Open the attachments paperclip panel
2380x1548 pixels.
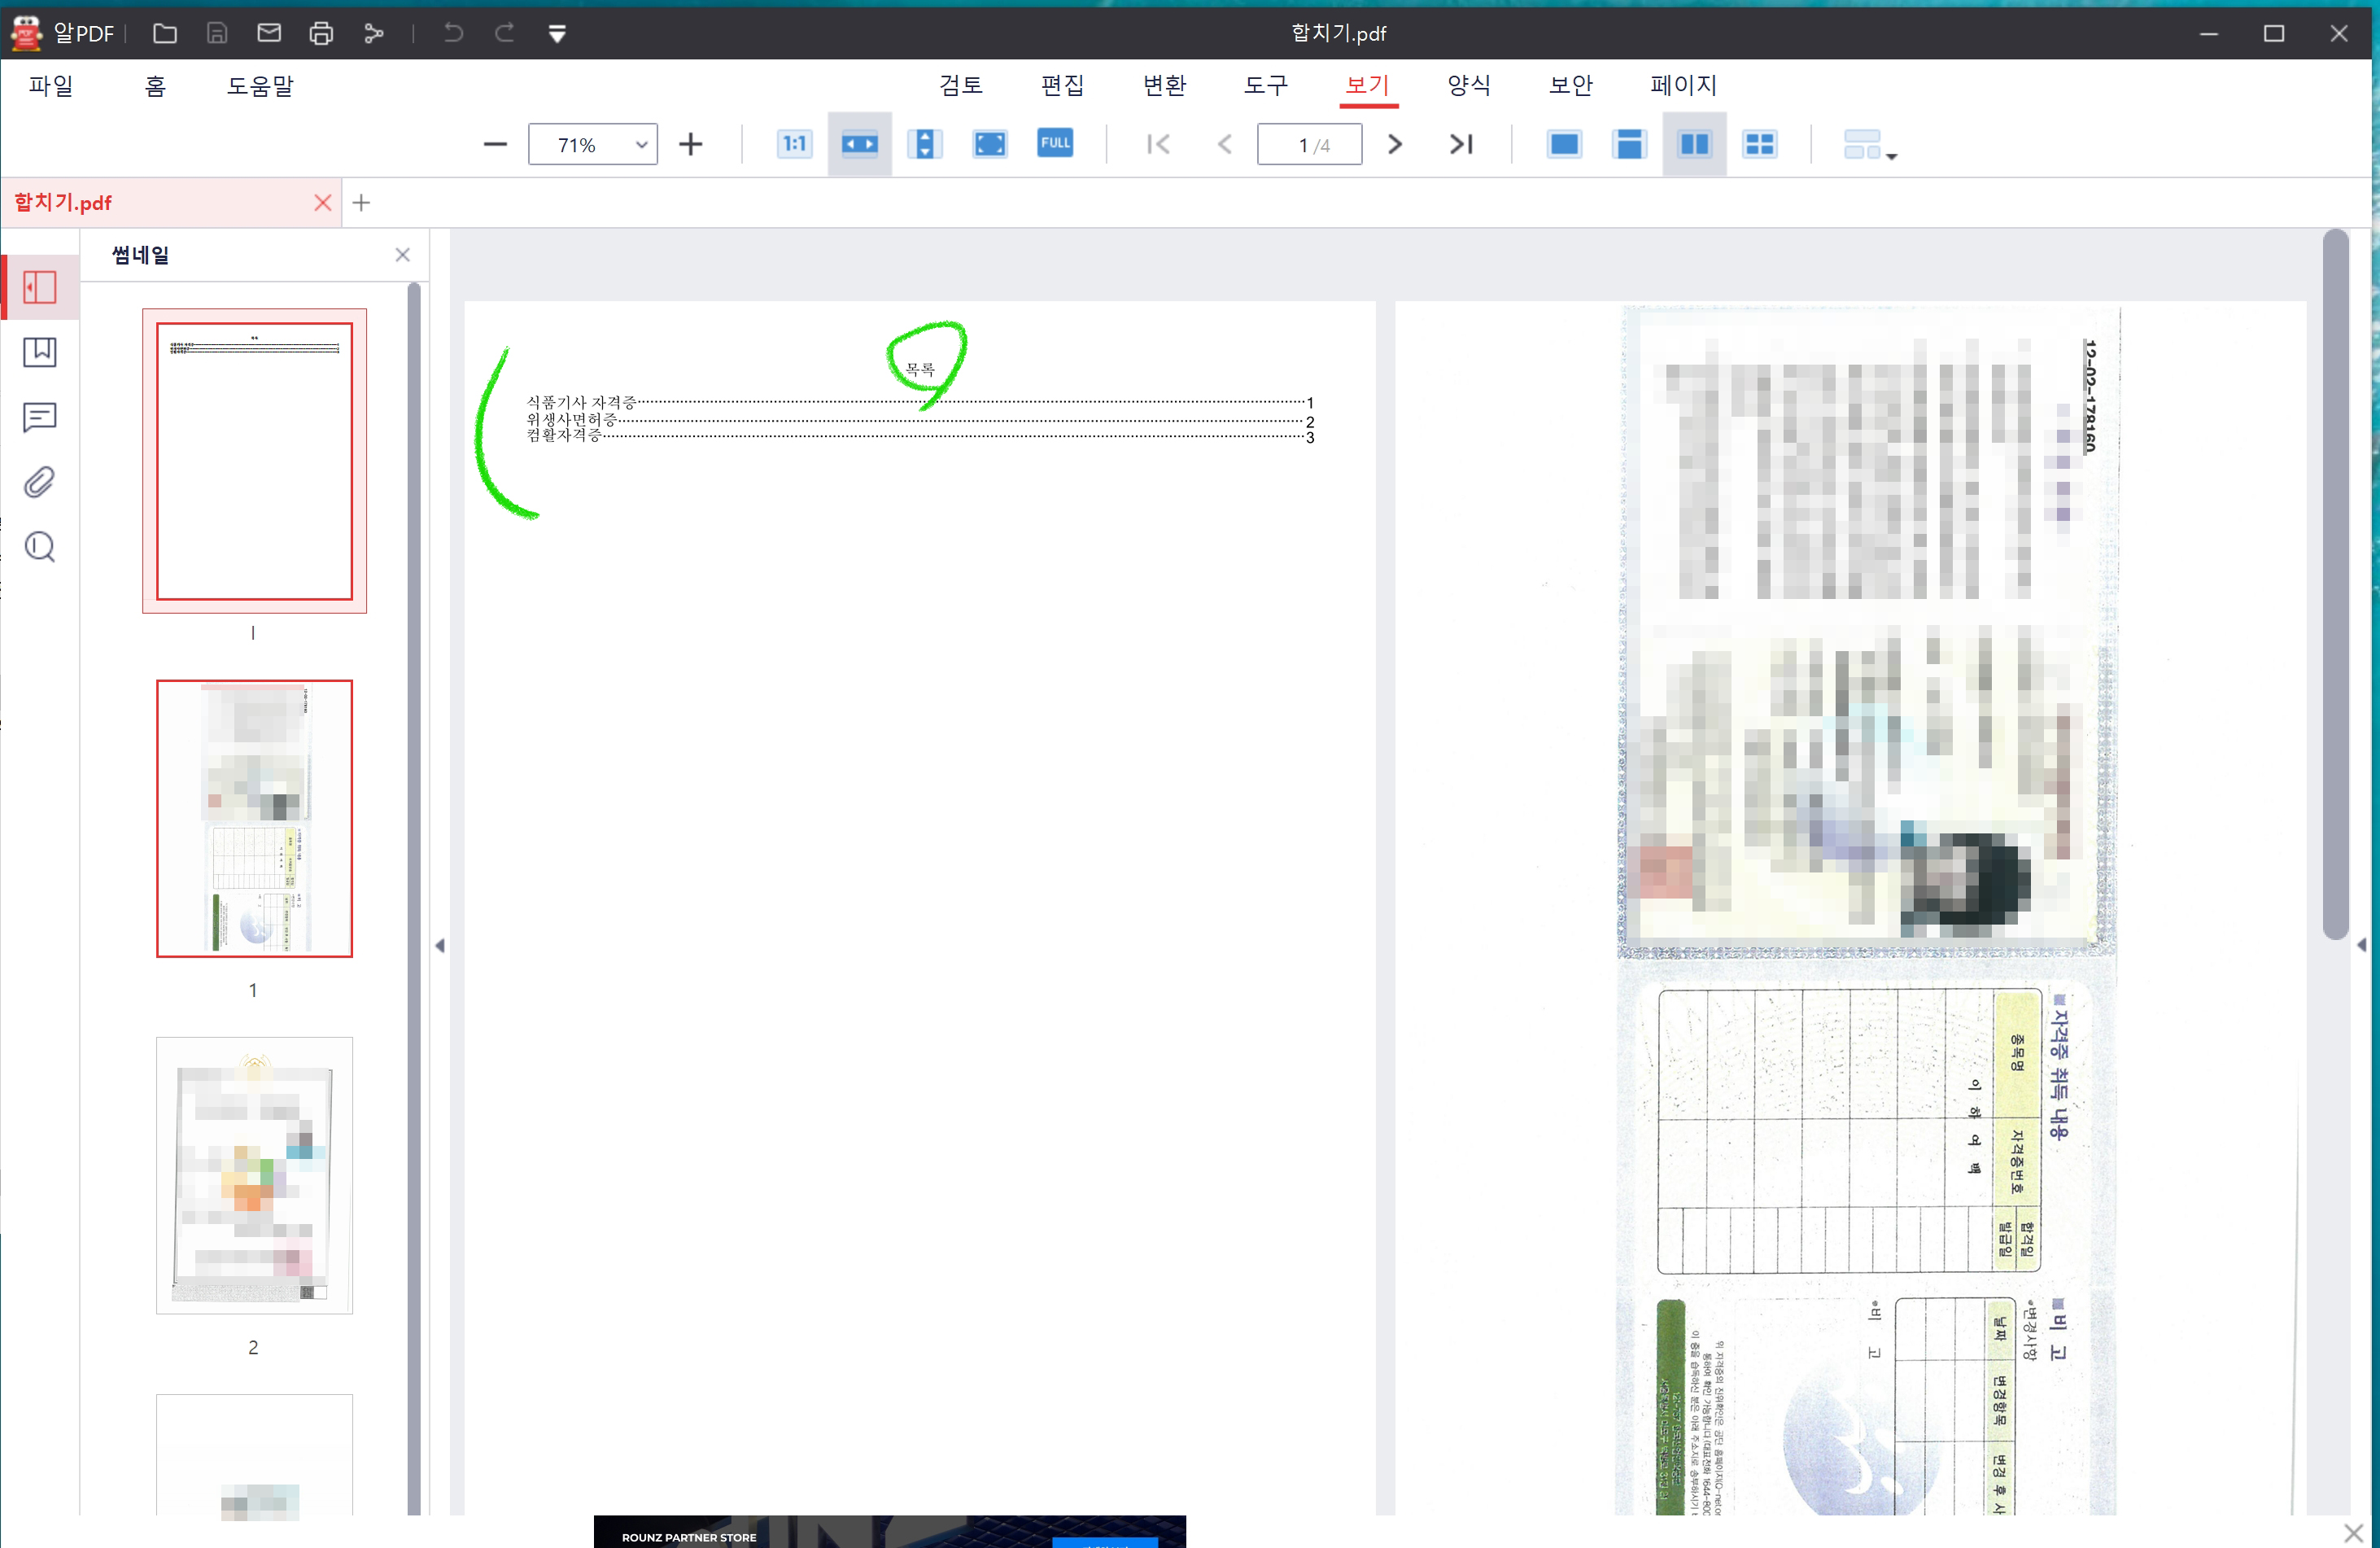(x=39, y=482)
